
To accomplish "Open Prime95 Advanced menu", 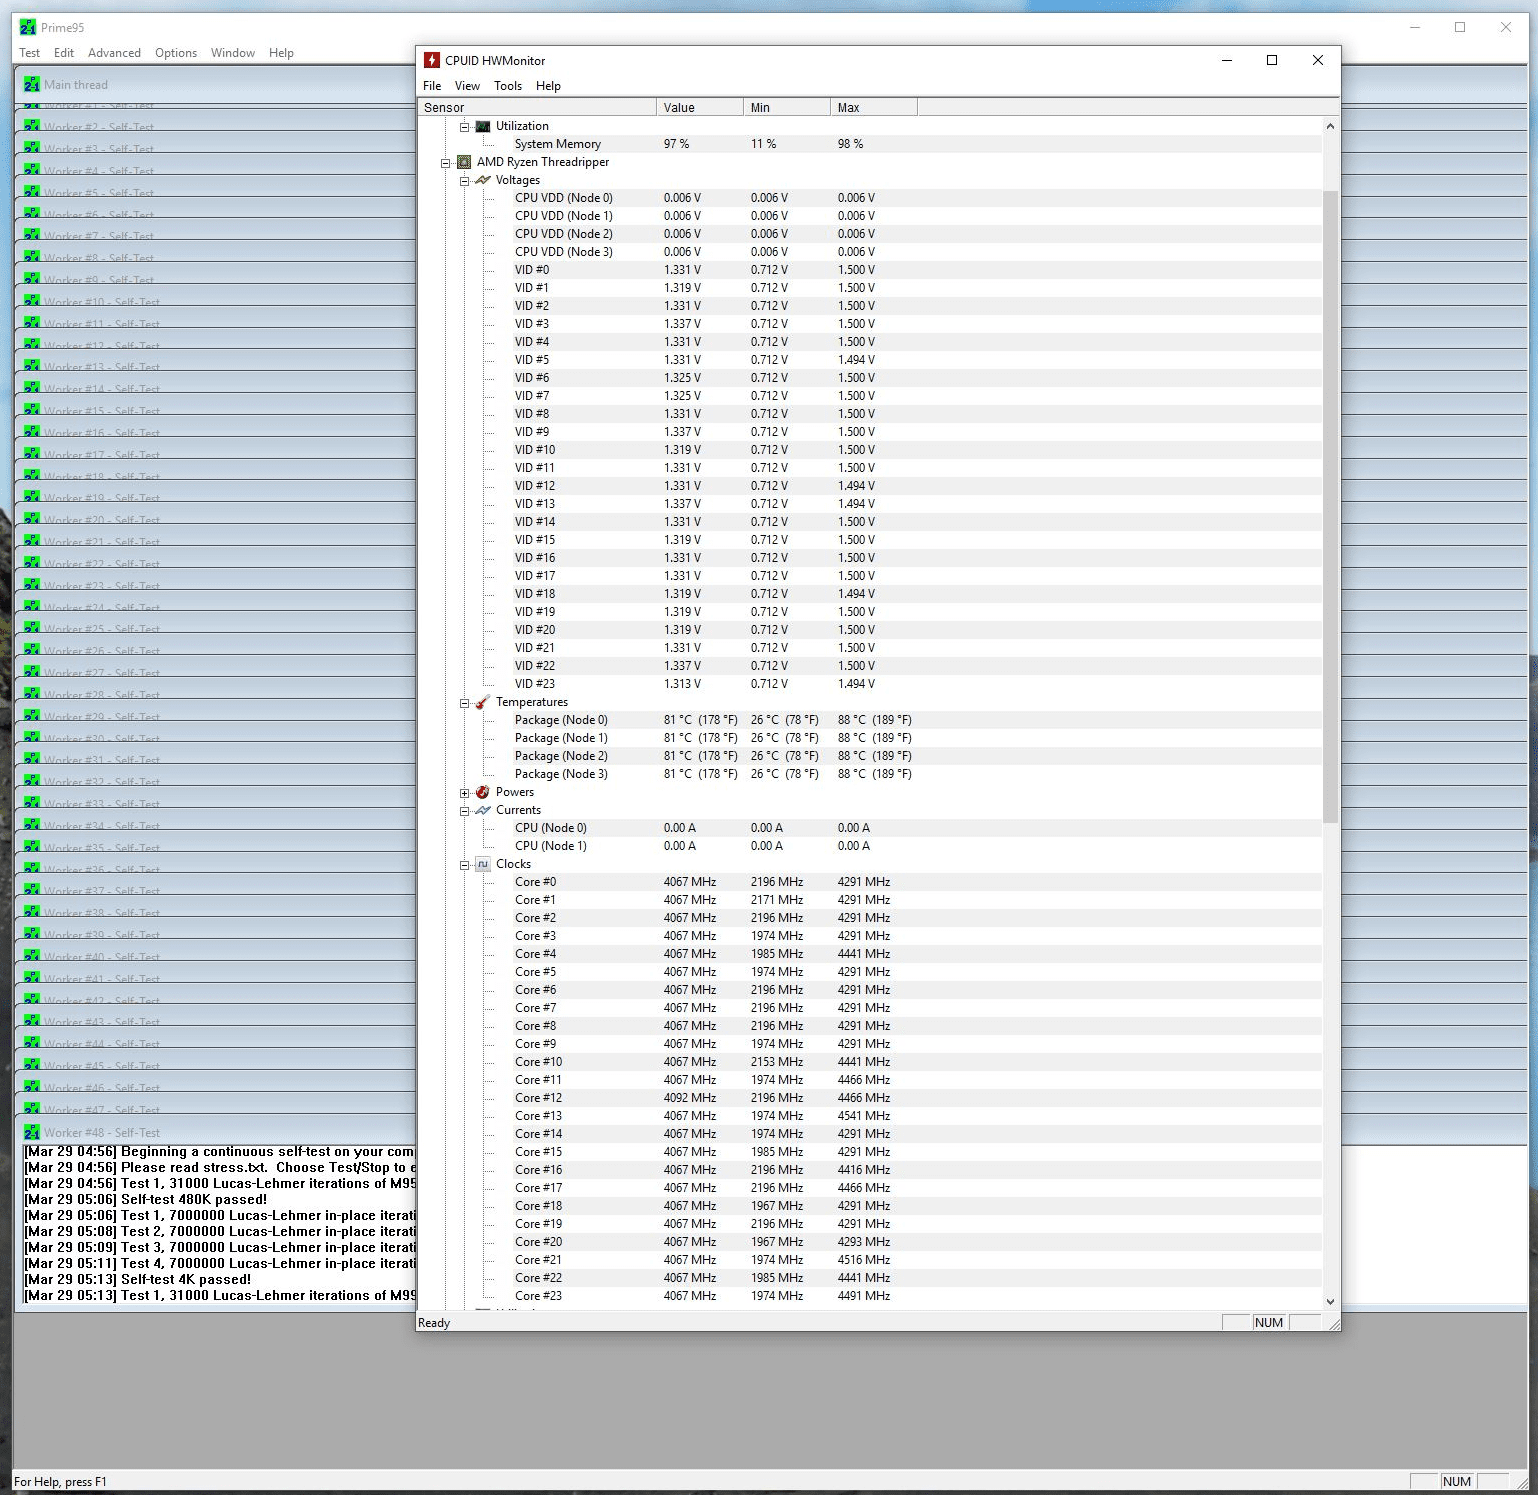I will coord(114,53).
